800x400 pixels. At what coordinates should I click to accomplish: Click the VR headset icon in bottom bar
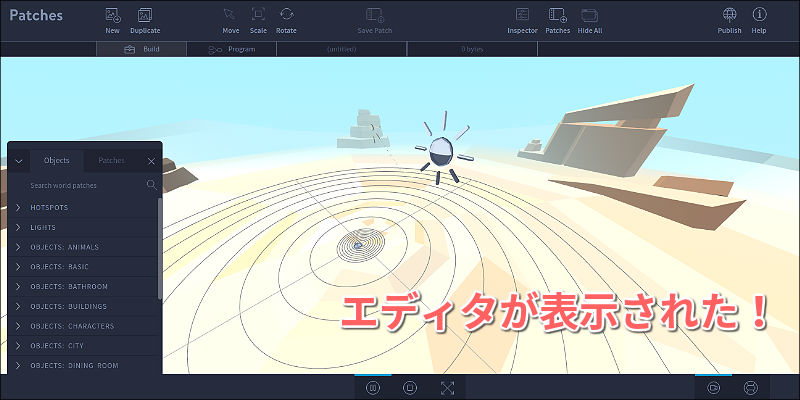pyautogui.click(x=751, y=388)
